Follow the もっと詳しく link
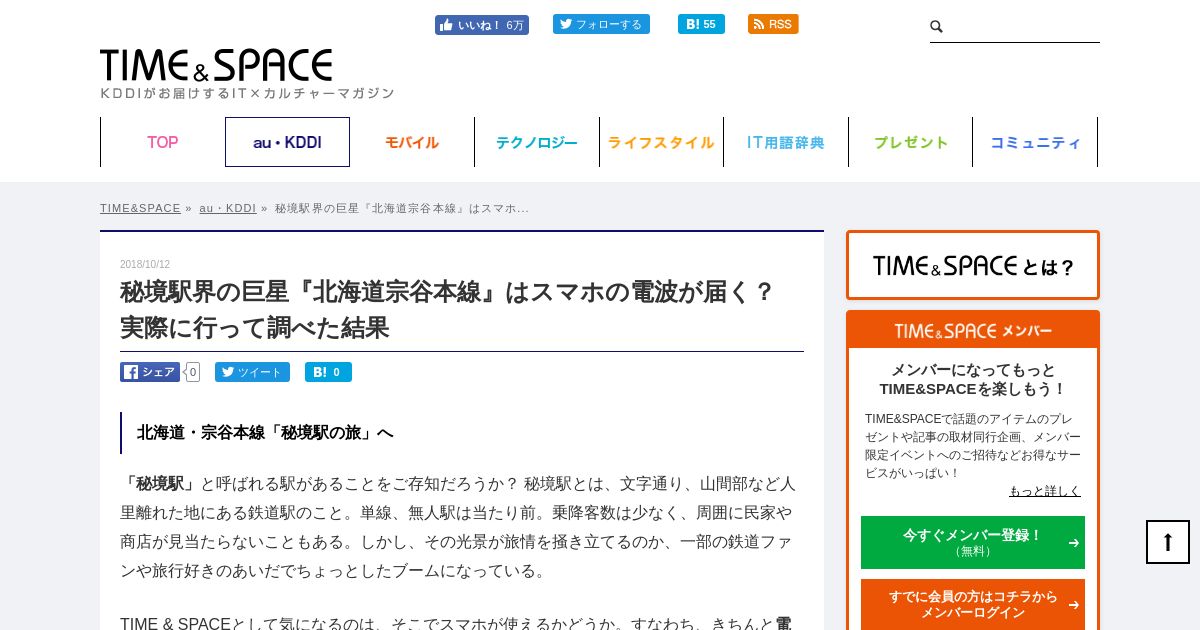1200x630 pixels. 1045,491
